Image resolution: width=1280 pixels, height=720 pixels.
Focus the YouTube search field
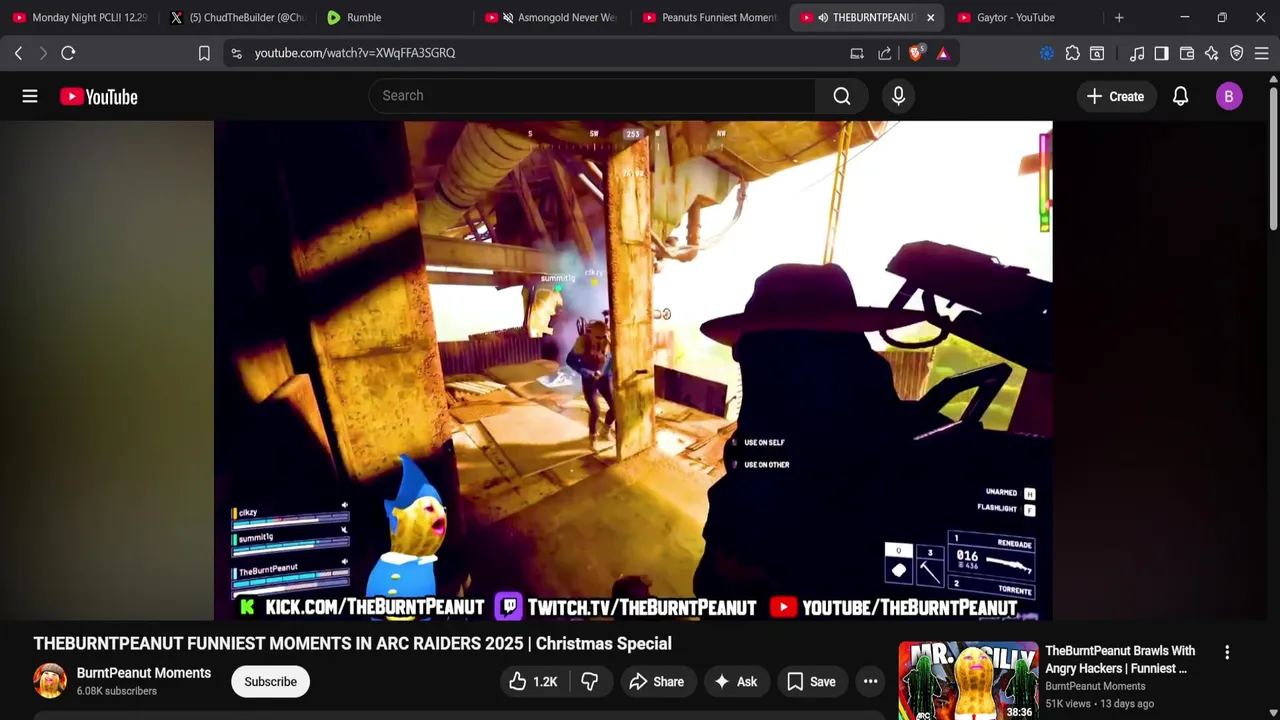[x=592, y=96]
